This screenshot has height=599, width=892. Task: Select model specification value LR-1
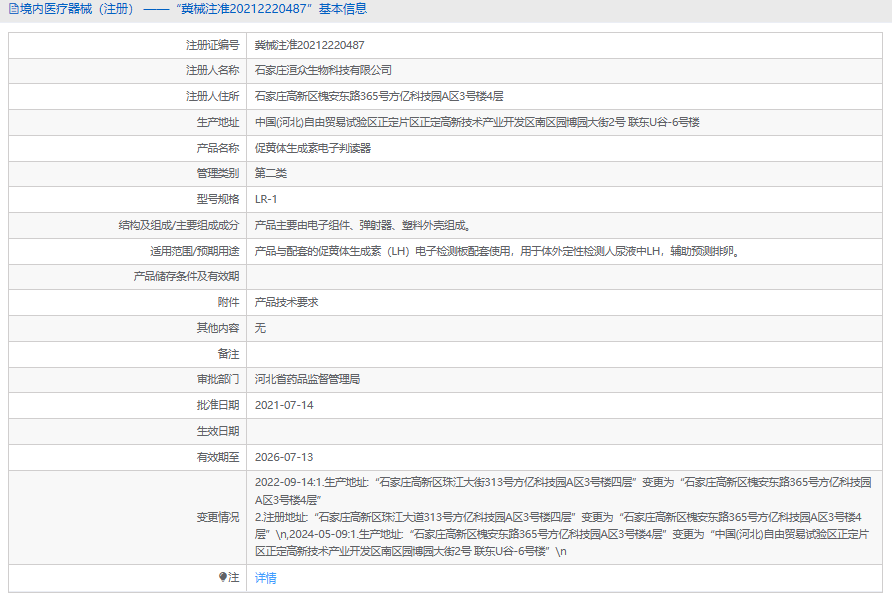click(x=266, y=199)
